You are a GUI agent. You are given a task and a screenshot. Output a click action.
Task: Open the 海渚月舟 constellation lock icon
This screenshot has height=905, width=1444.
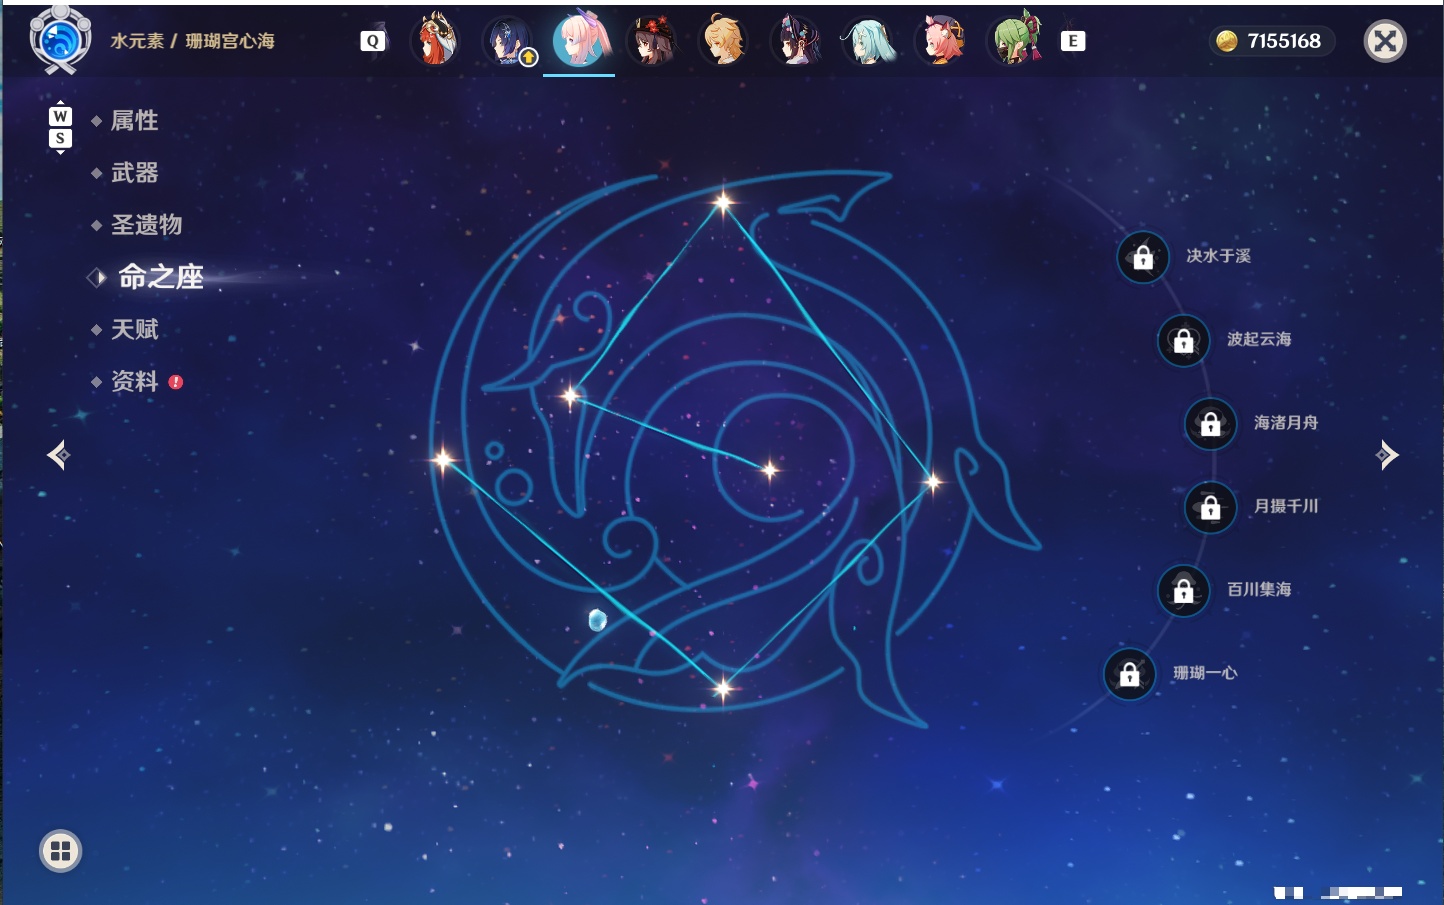coord(1211,424)
